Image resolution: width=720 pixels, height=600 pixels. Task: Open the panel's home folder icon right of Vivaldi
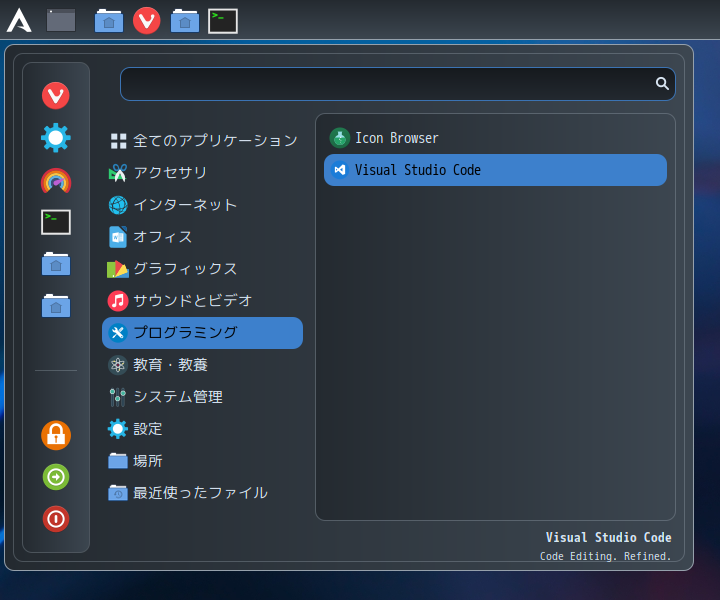(185, 21)
